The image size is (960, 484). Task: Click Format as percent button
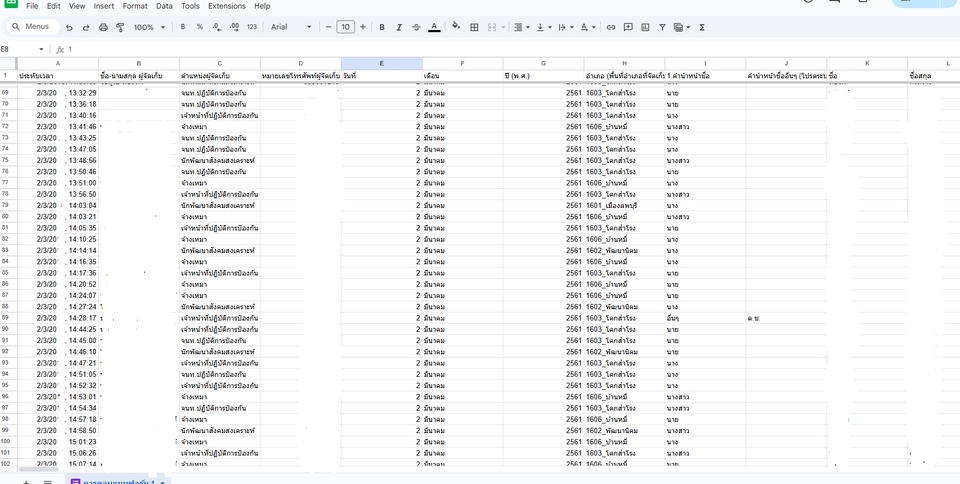(x=200, y=28)
